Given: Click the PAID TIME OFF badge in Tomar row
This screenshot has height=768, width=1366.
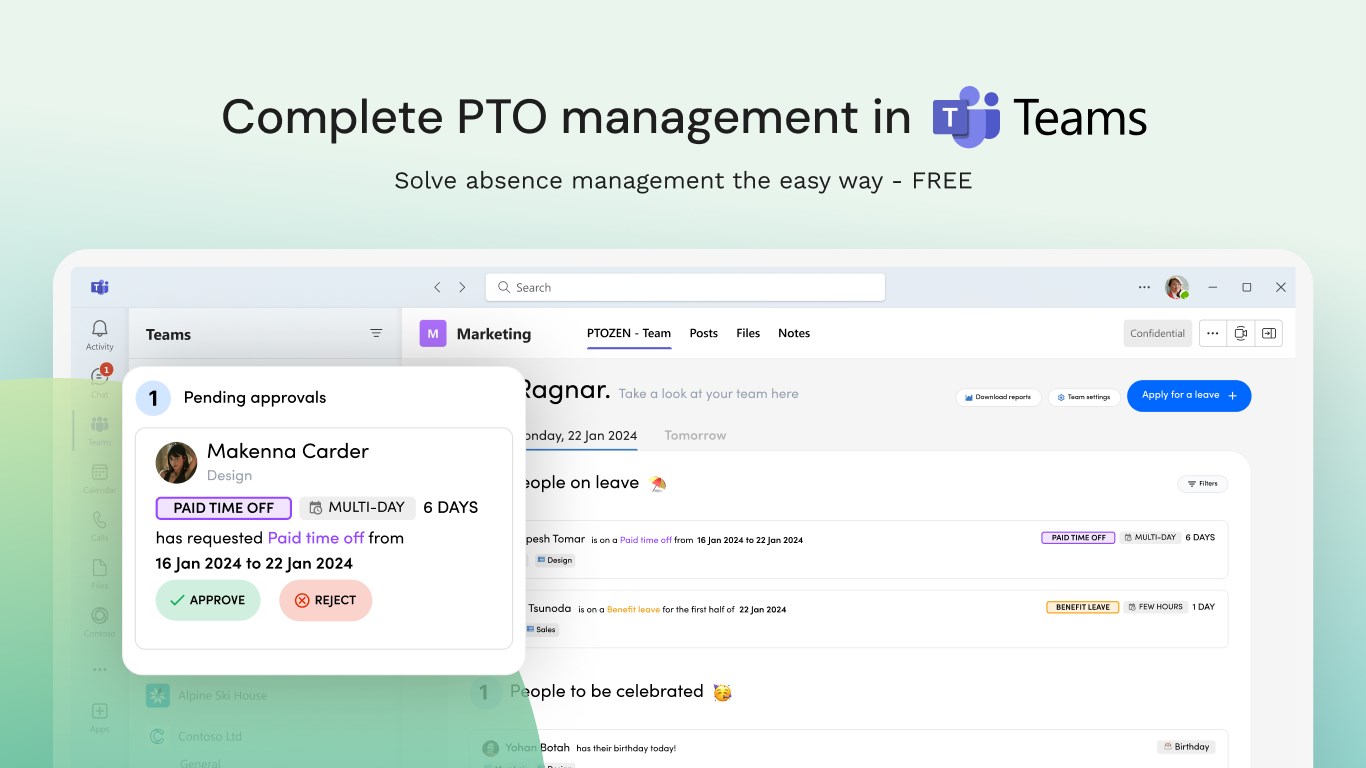Looking at the screenshot, I should (1079, 538).
